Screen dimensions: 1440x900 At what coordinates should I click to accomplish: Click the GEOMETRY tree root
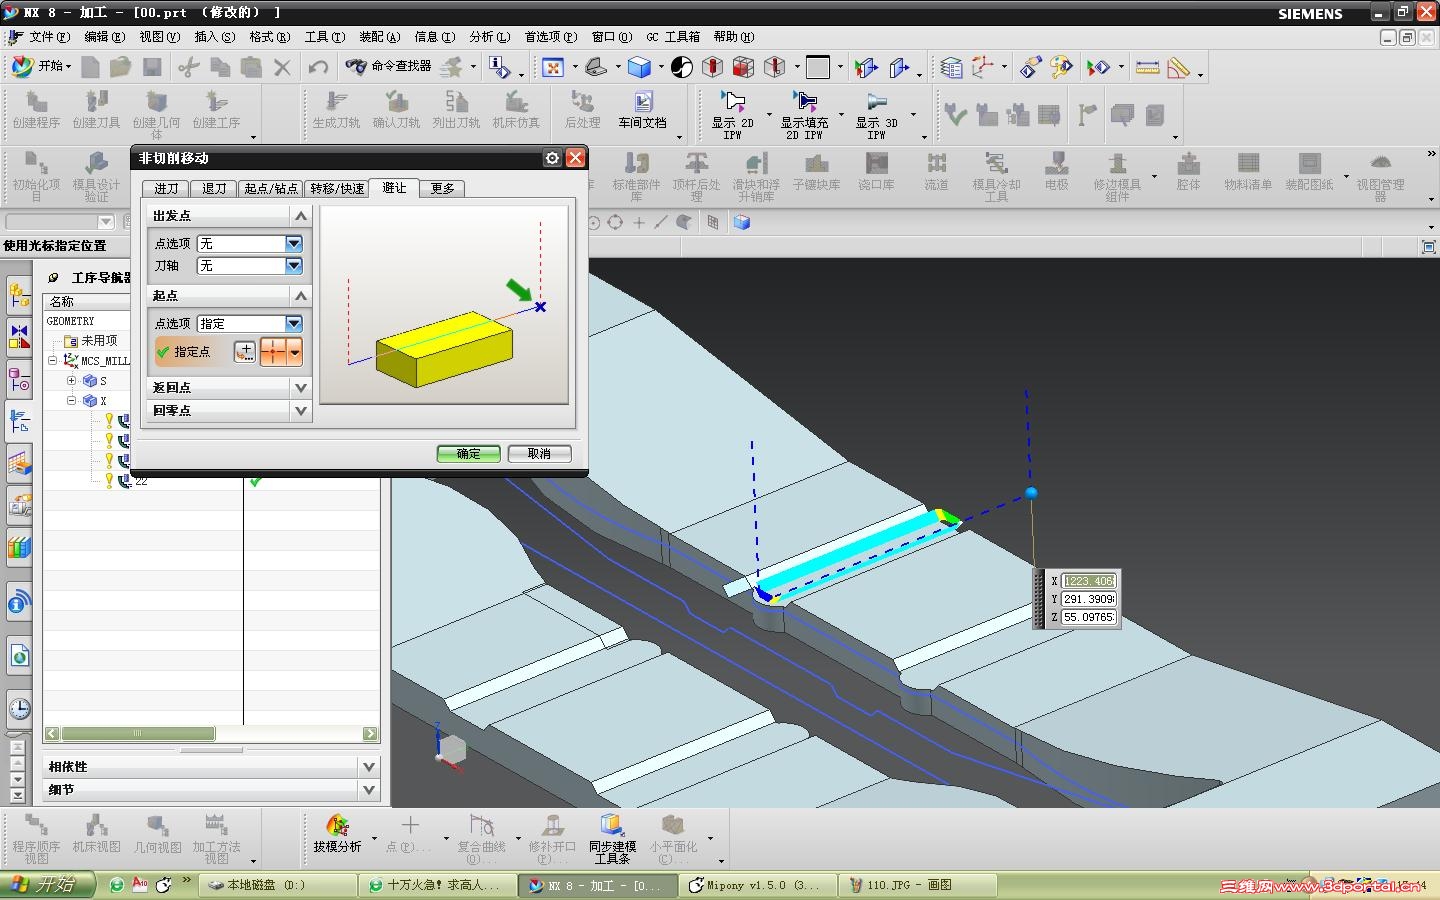click(70, 321)
